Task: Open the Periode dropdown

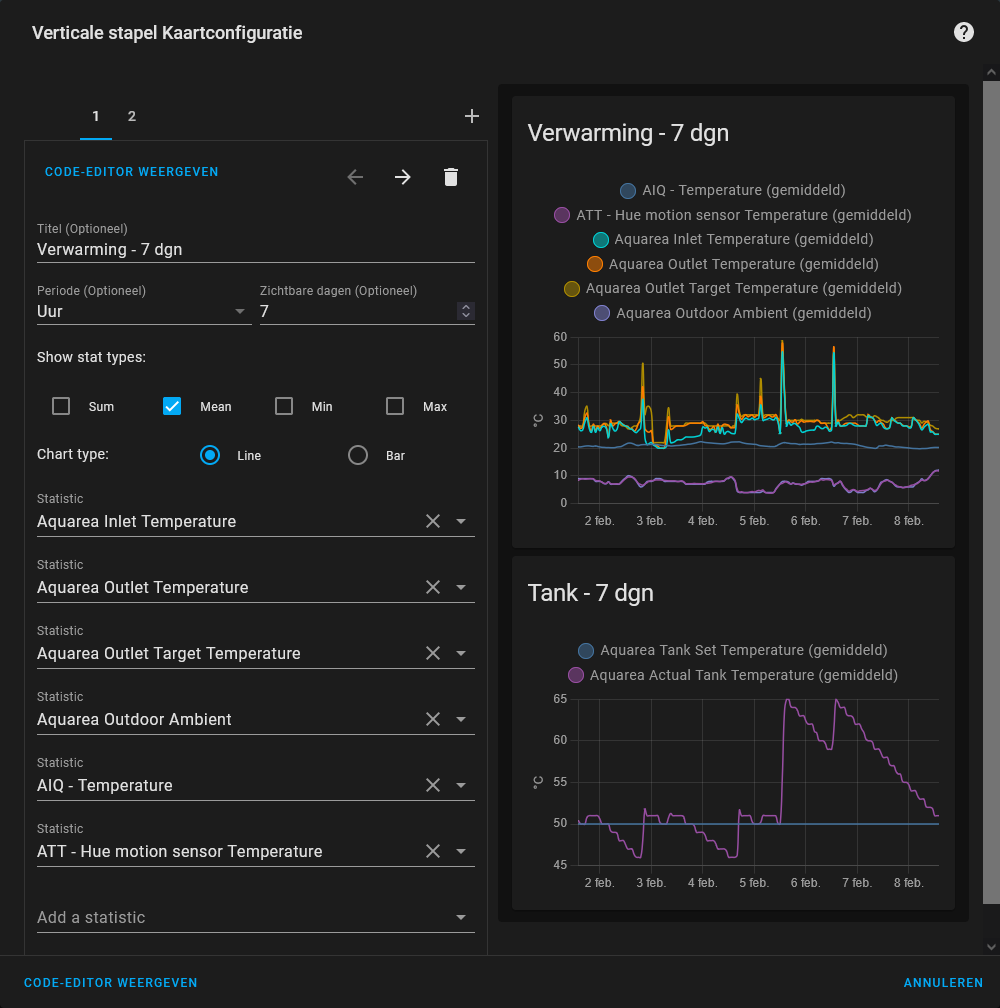Action: (x=143, y=311)
